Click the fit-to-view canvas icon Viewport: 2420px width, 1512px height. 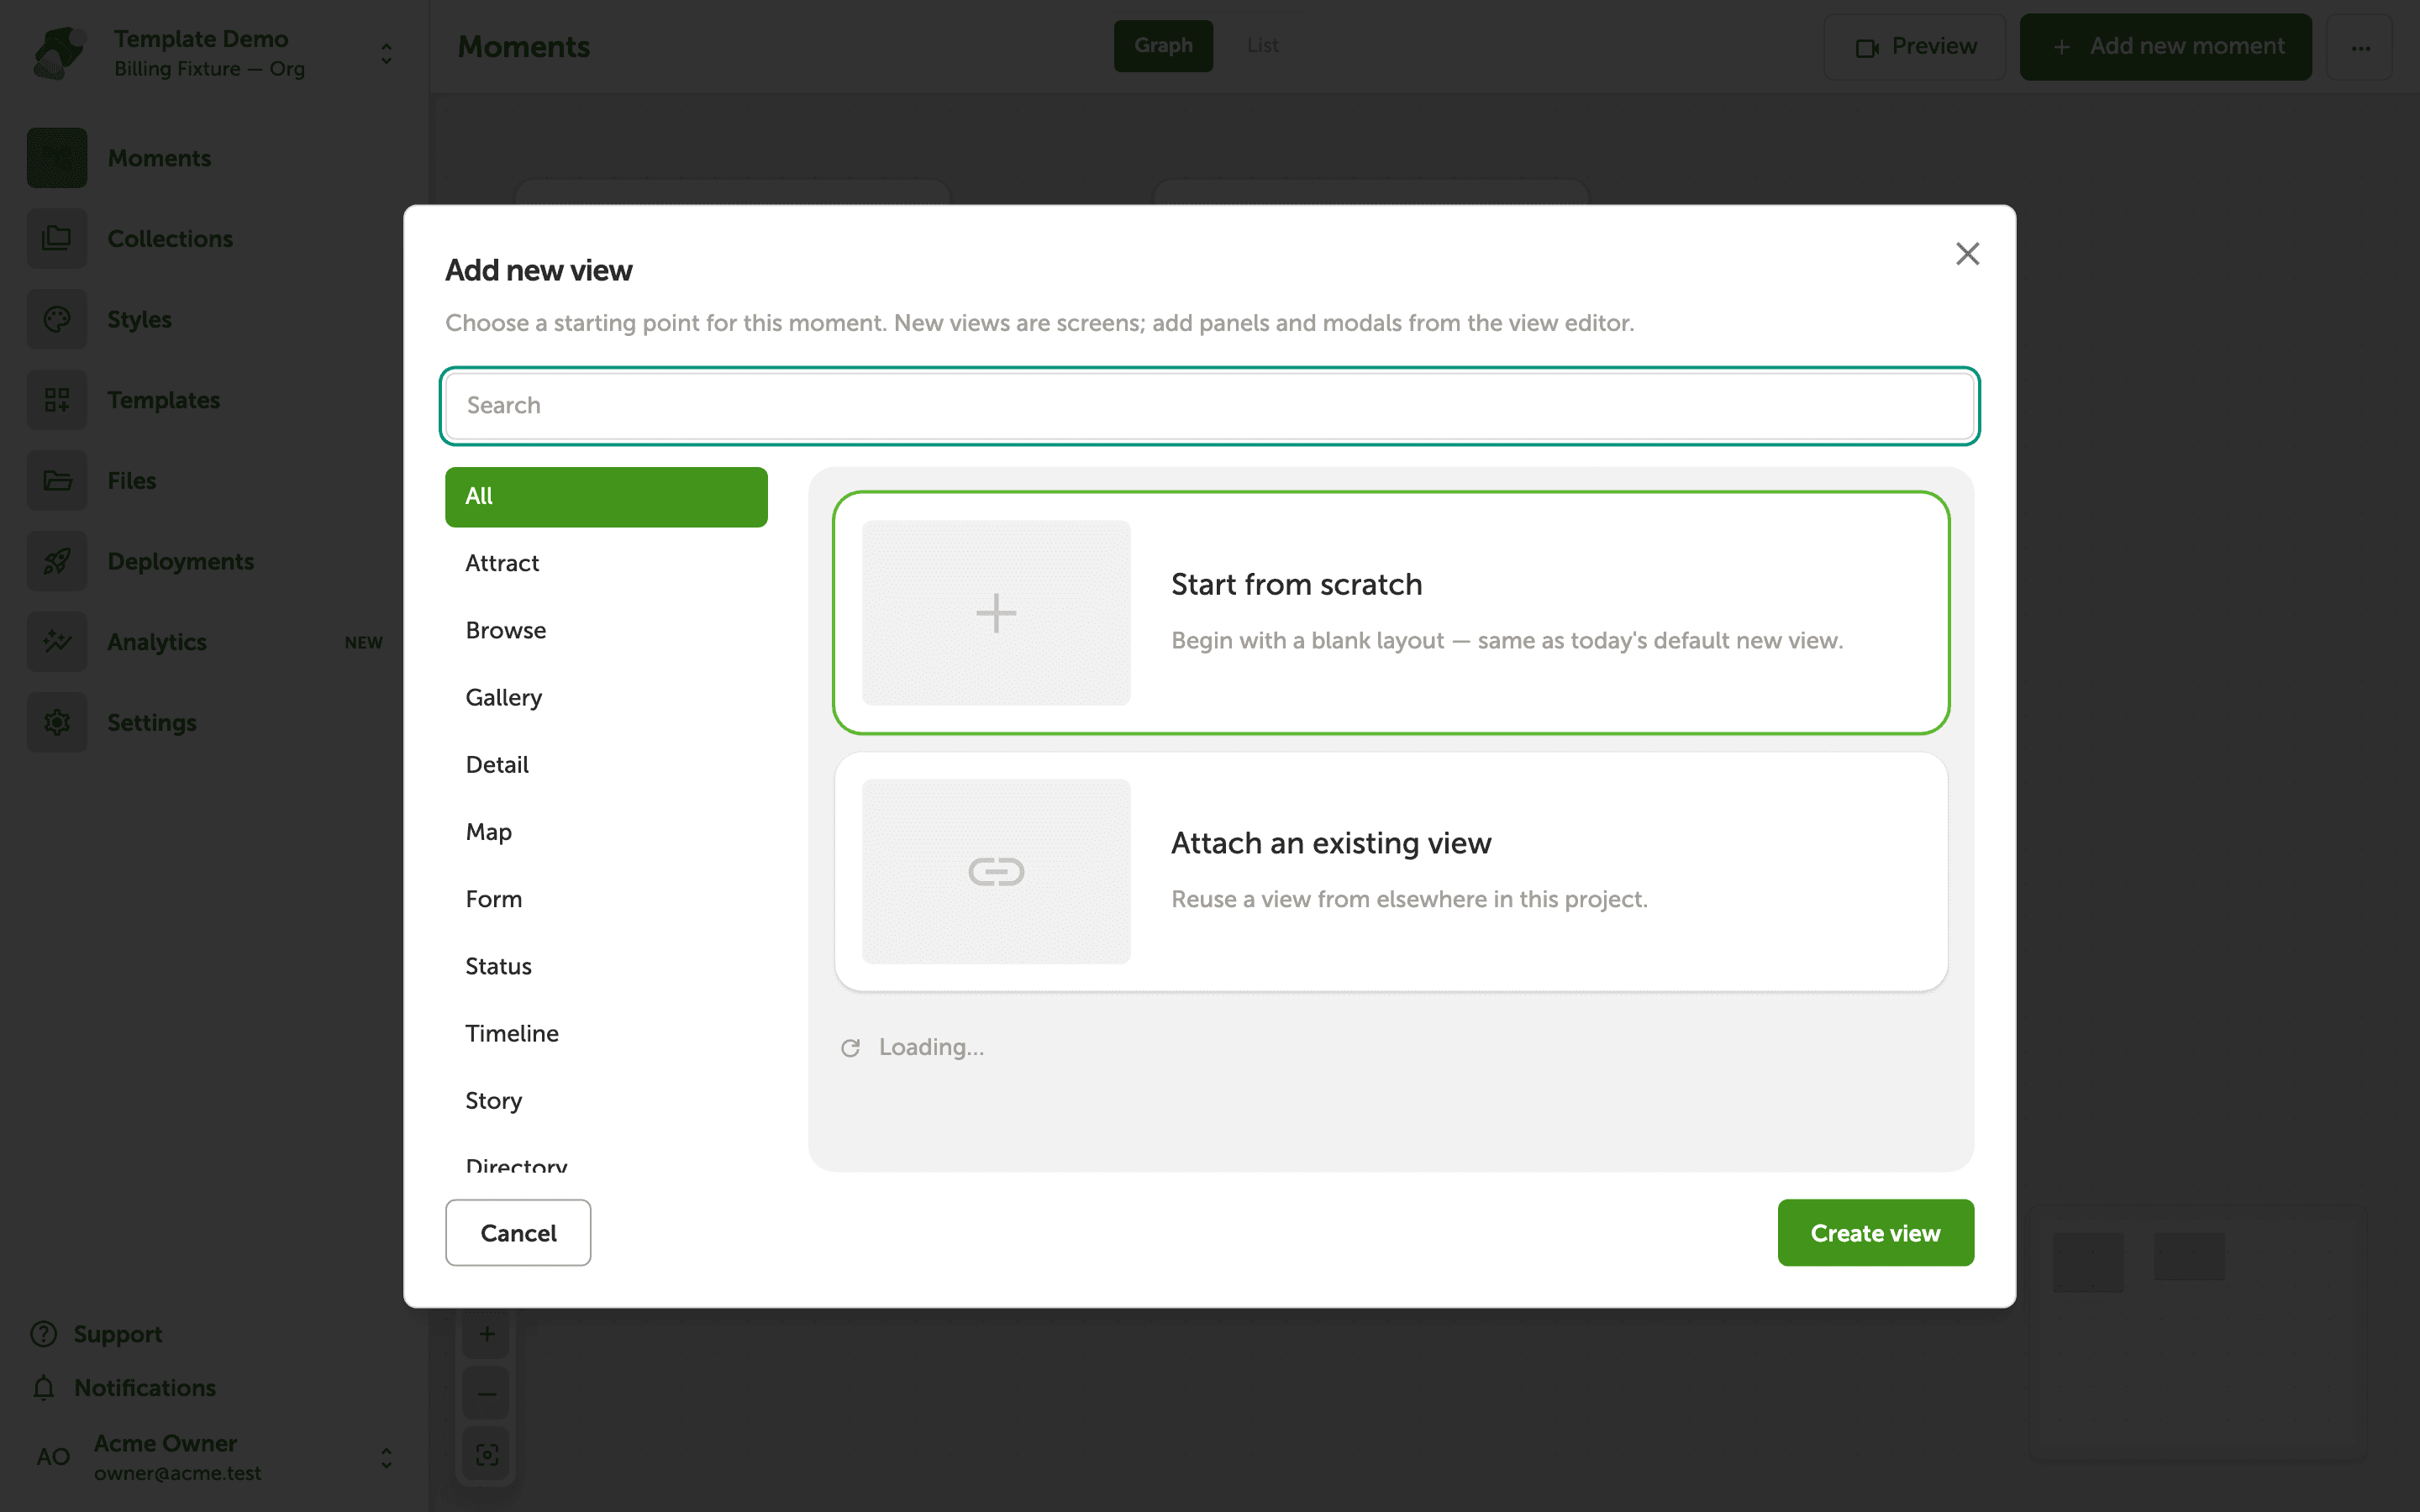point(487,1454)
